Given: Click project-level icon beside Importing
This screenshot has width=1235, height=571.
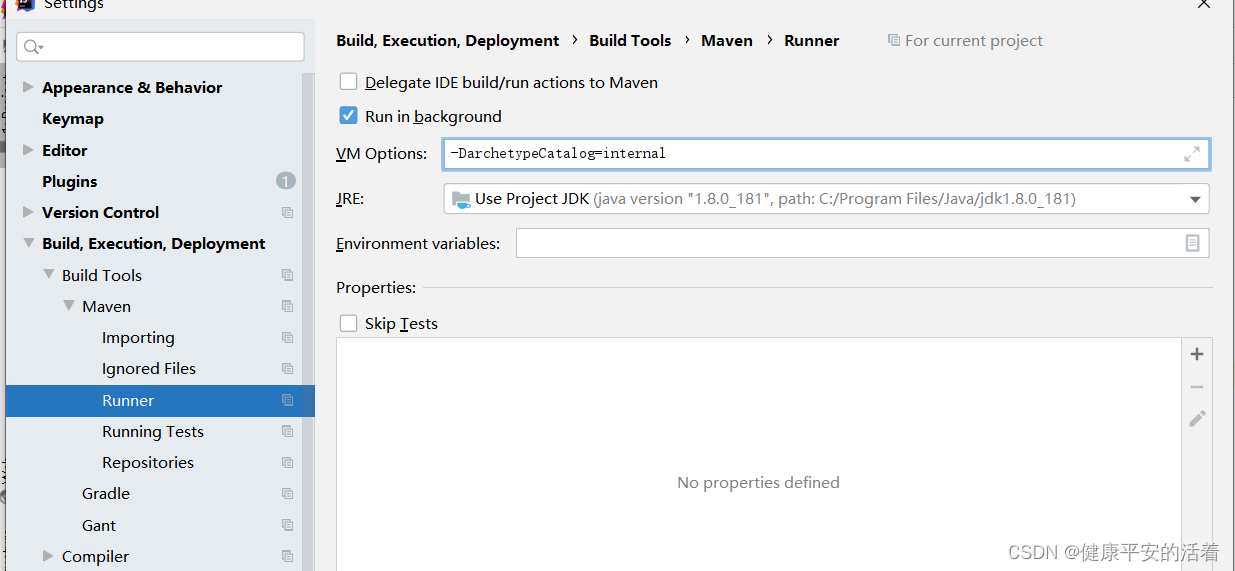Looking at the screenshot, I should (x=288, y=338).
